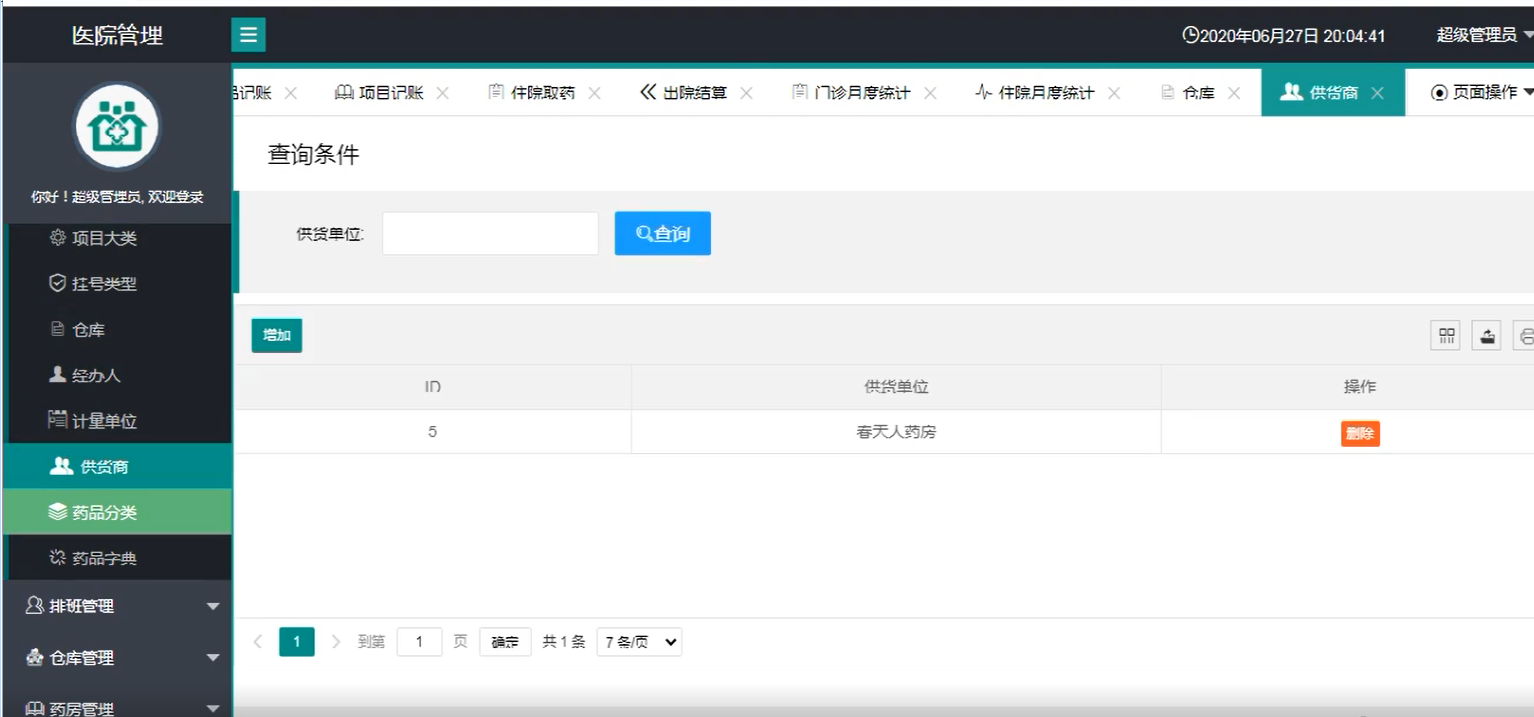Click the 确定 pagination confirm button
1534x717 pixels.
click(x=505, y=642)
